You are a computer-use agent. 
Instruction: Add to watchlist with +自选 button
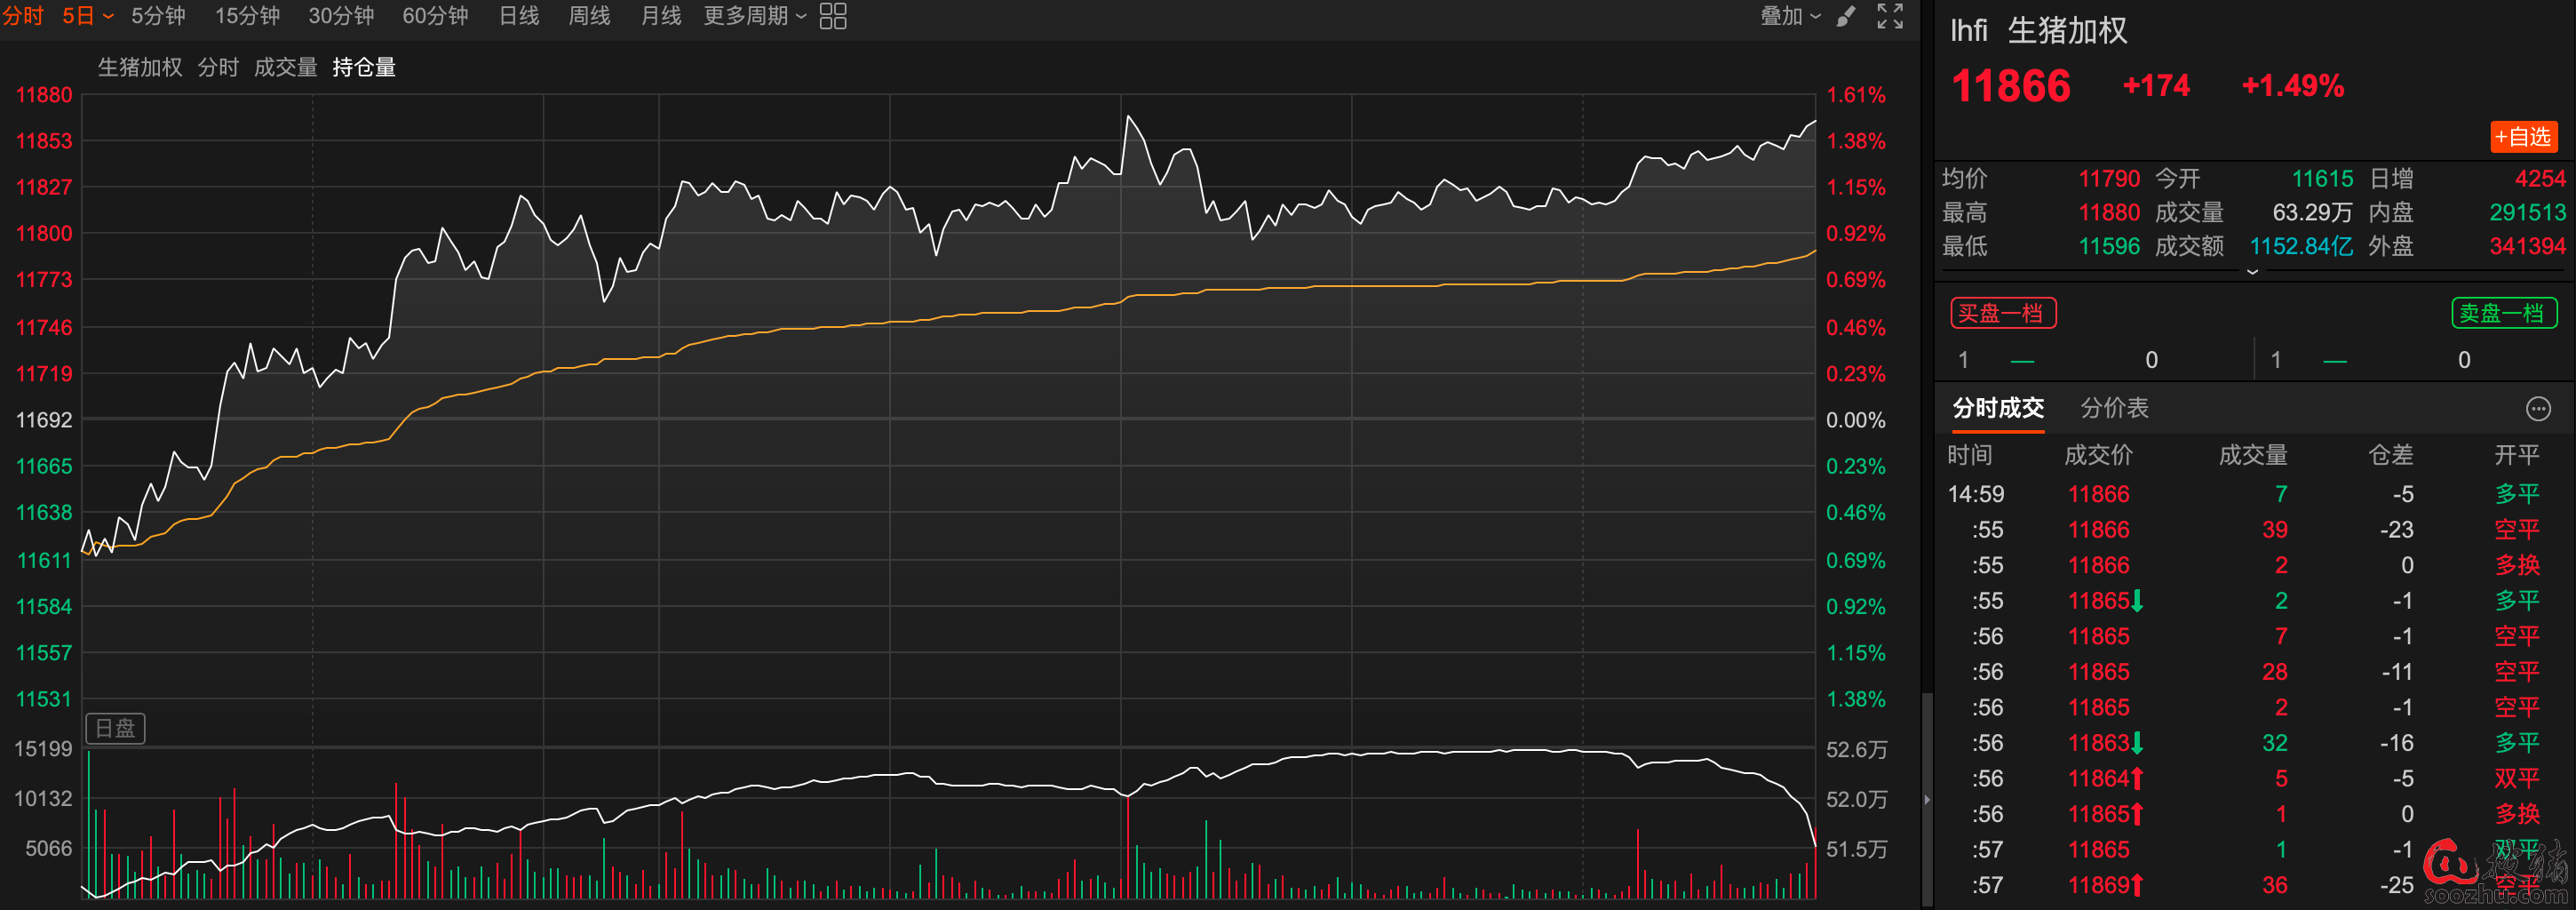pos(2522,137)
